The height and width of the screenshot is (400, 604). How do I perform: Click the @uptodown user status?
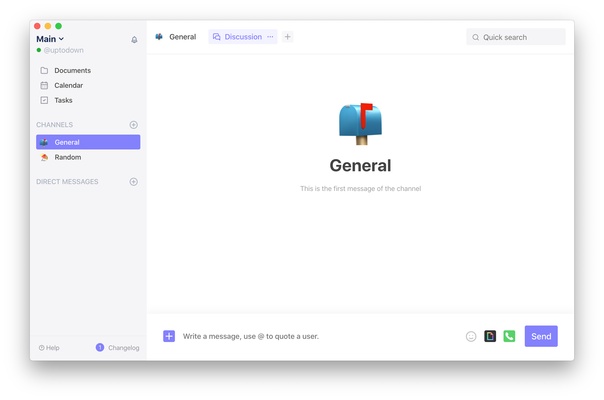[60, 50]
